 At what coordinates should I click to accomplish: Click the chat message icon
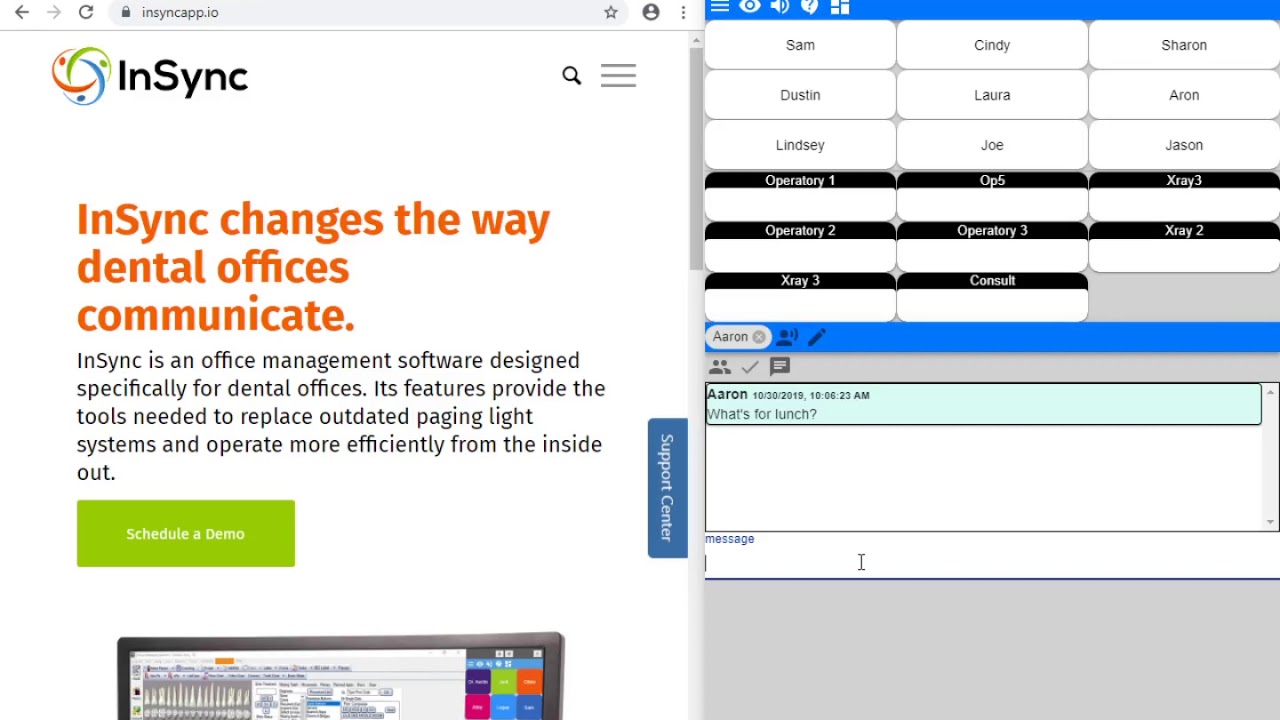point(780,367)
